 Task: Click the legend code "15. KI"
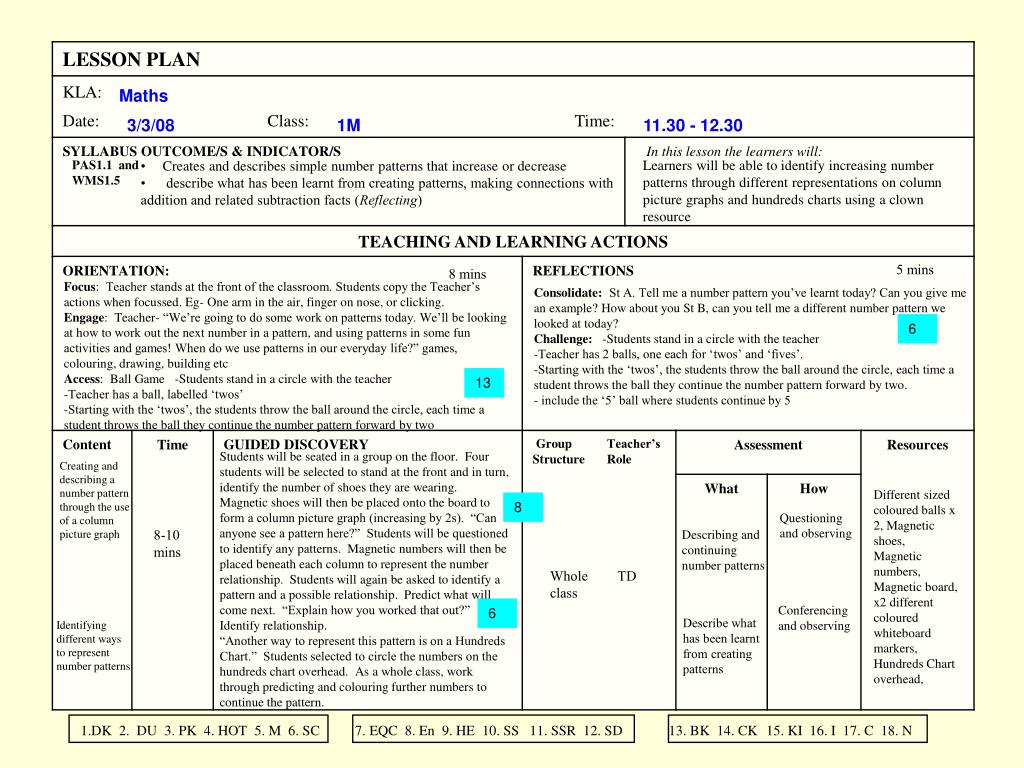click(784, 731)
